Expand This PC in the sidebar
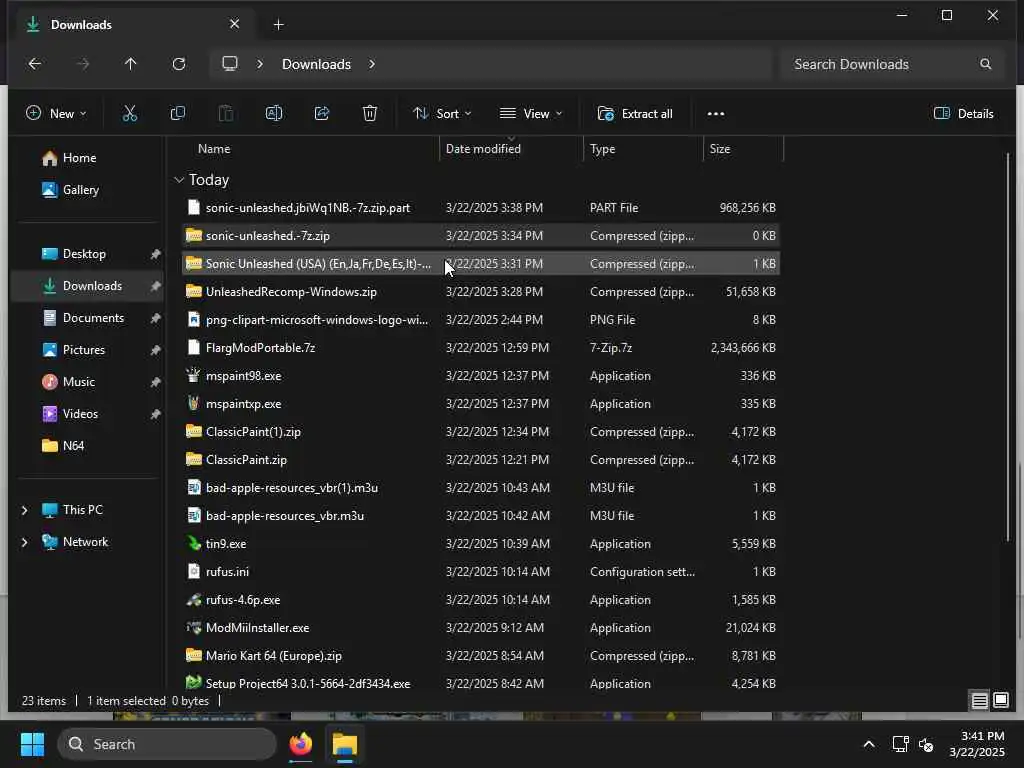The width and height of the screenshot is (1024, 768). (x=24, y=510)
